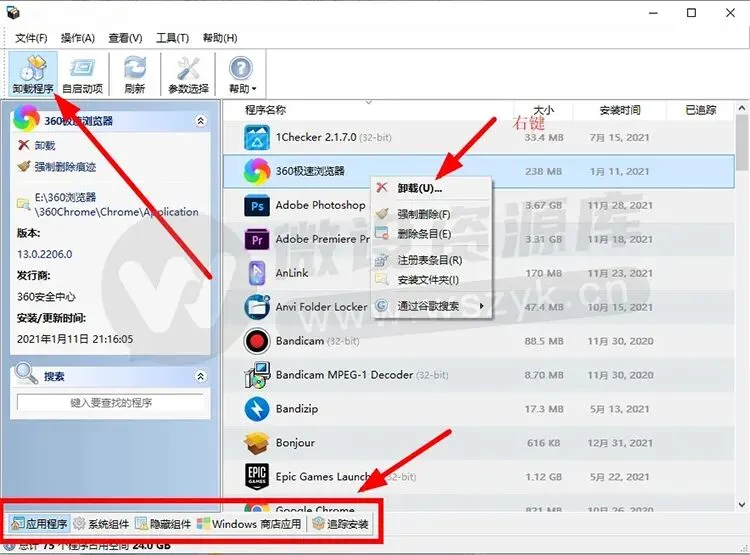Click the list scrollbar up arrow
The height and width of the screenshot is (555, 750).
pos(742,109)
